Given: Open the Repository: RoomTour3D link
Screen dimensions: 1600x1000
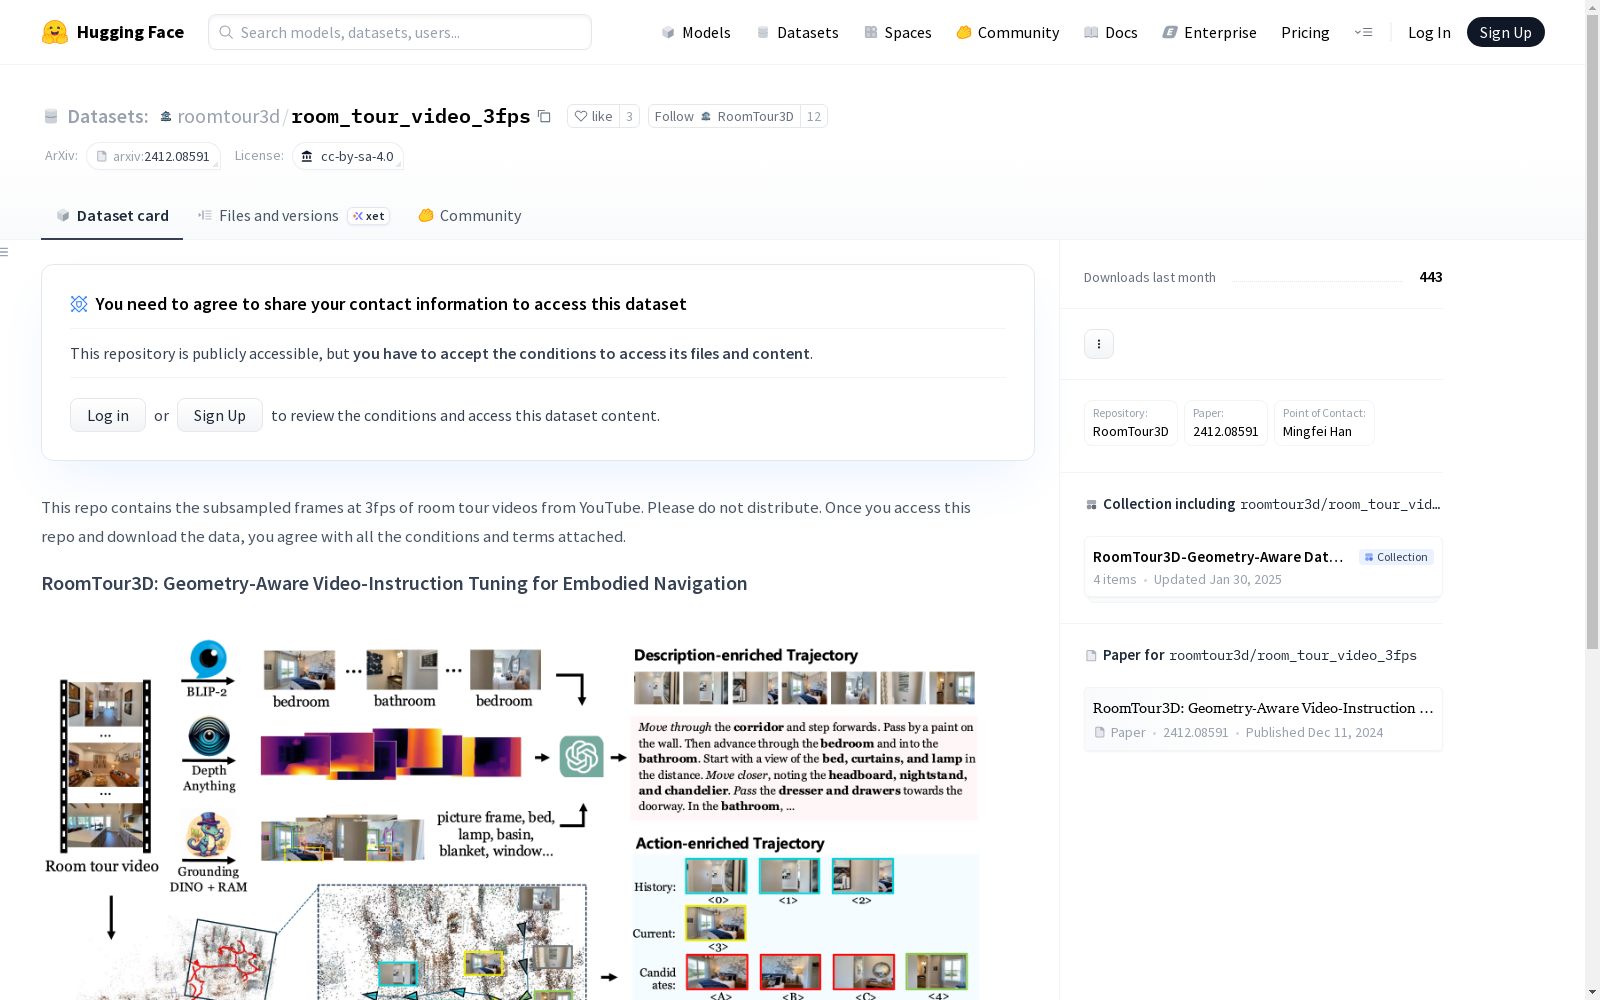Looking at the screenshot, I should pyautogui.click(x=1130, y=423).
